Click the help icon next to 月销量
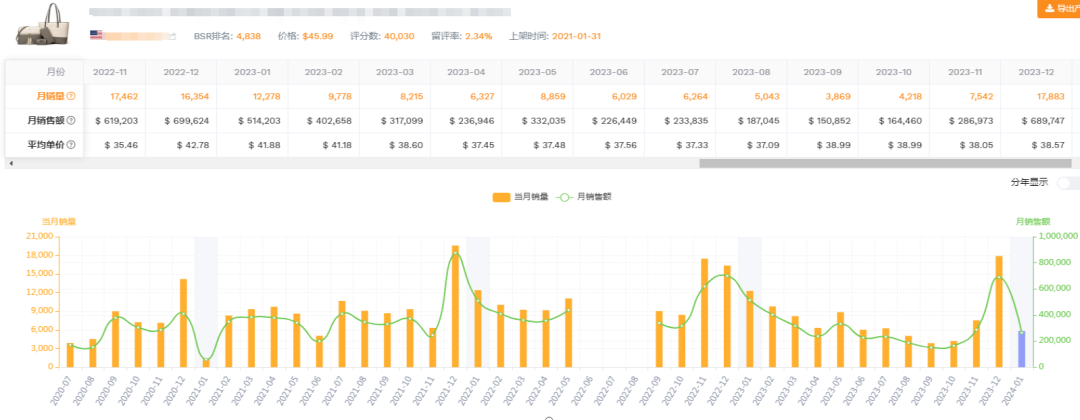The image size is (1080, 420). click(70, 96)
